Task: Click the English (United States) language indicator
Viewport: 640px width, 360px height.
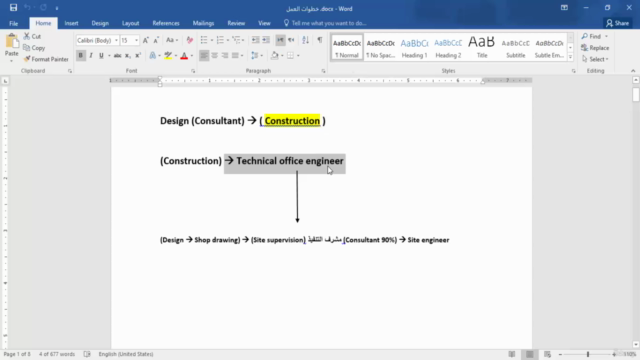Action: 126,354
